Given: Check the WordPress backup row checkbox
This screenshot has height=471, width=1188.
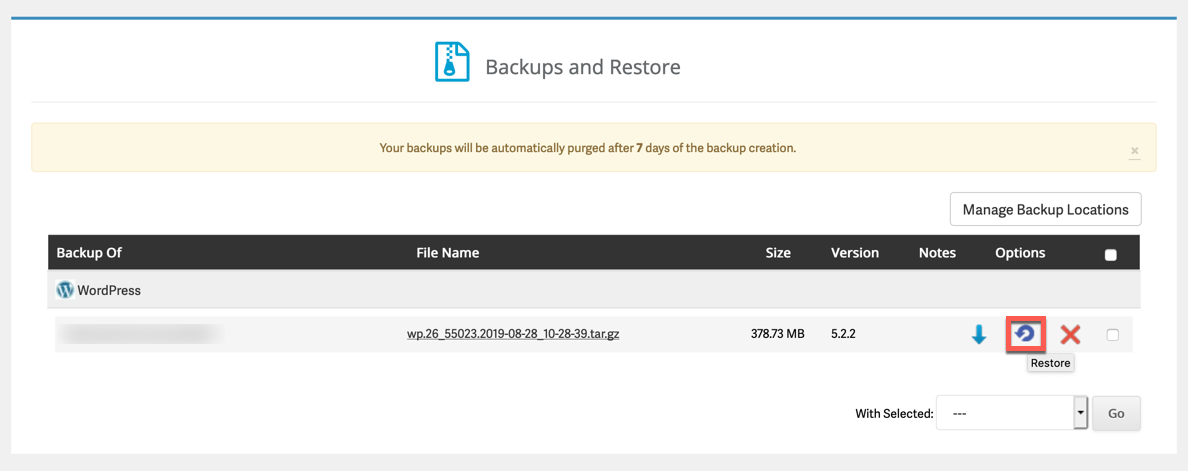Looking at the screenshot, I should 1112,335.
